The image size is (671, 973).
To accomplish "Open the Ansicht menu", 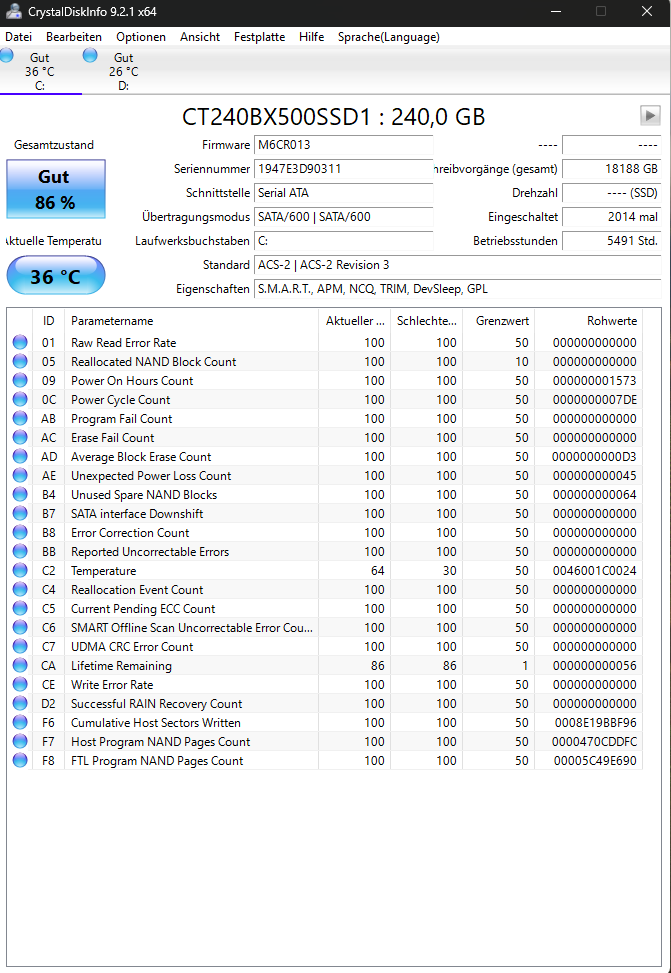I will 200,37.
